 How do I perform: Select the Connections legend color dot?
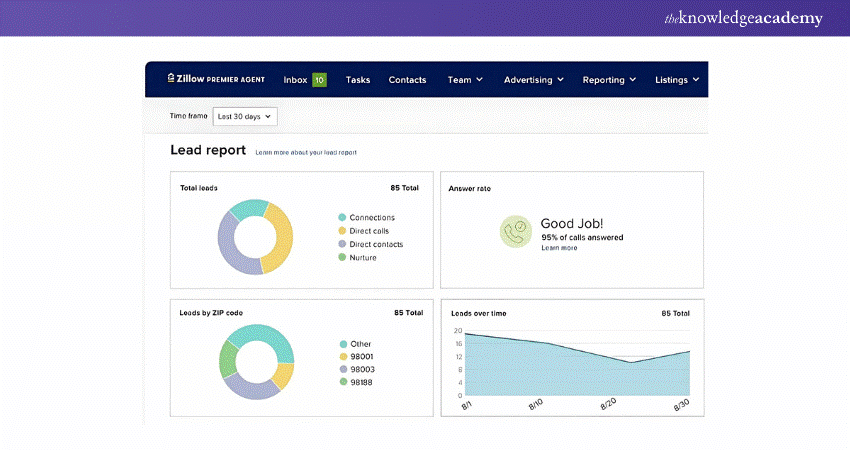tap(342, 217)
